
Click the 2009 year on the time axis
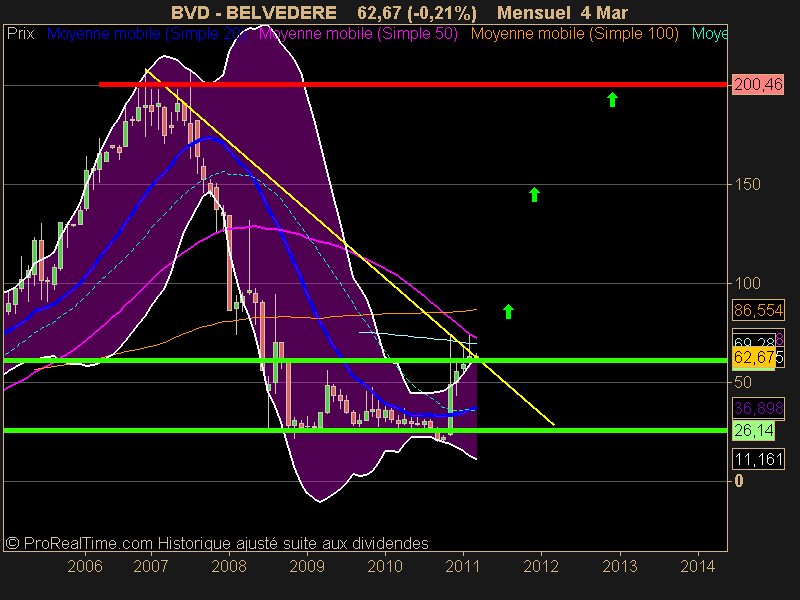307,566
